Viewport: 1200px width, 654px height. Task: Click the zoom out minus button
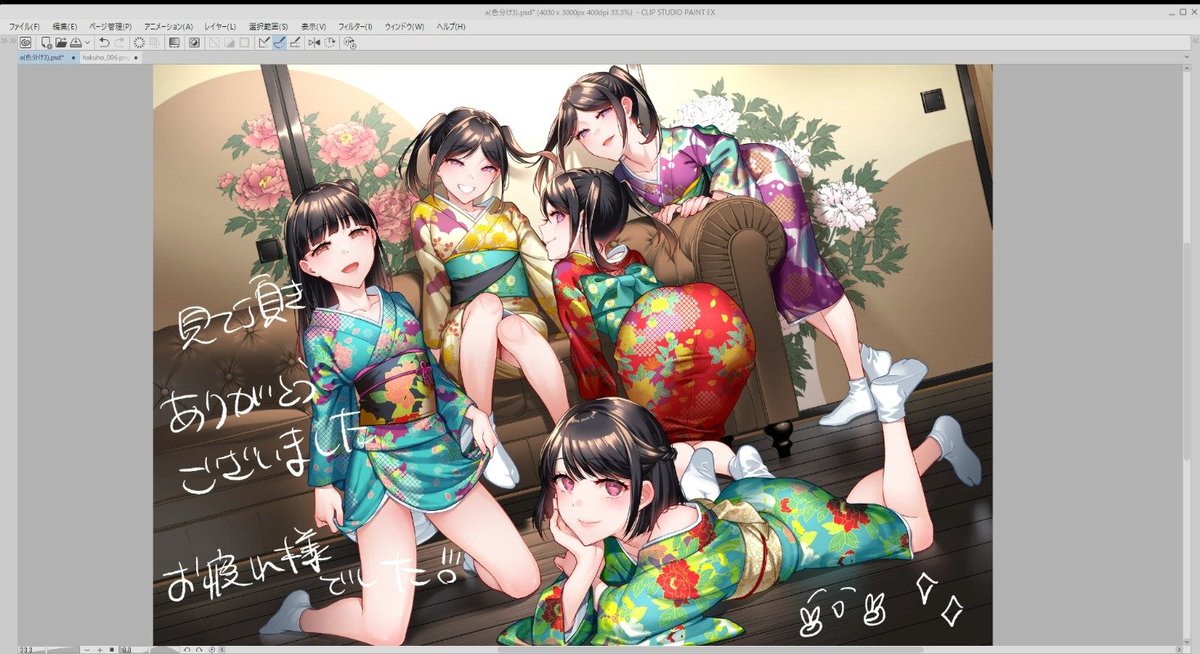pyautogui.click(x=87, y=649)
